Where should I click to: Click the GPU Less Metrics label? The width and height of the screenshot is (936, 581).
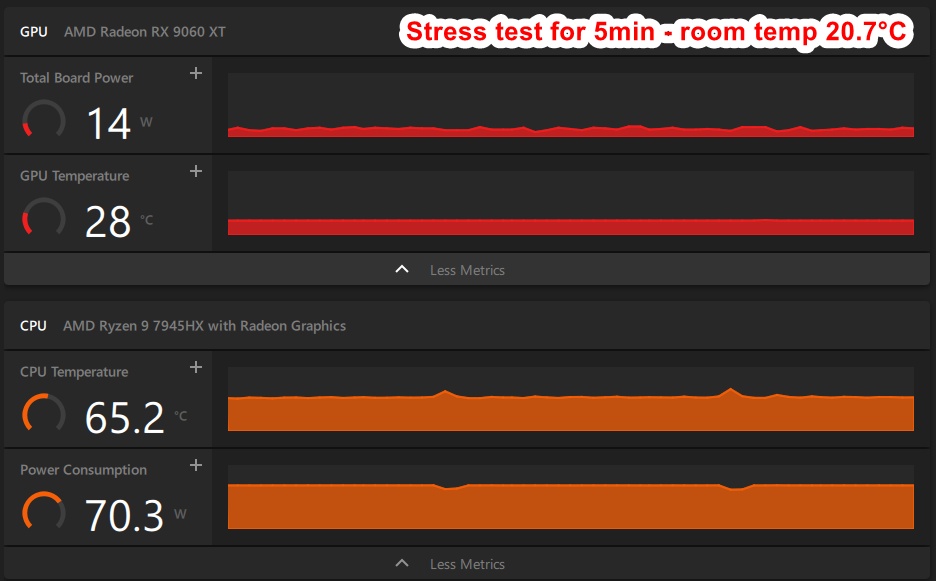tap(467, 270)
